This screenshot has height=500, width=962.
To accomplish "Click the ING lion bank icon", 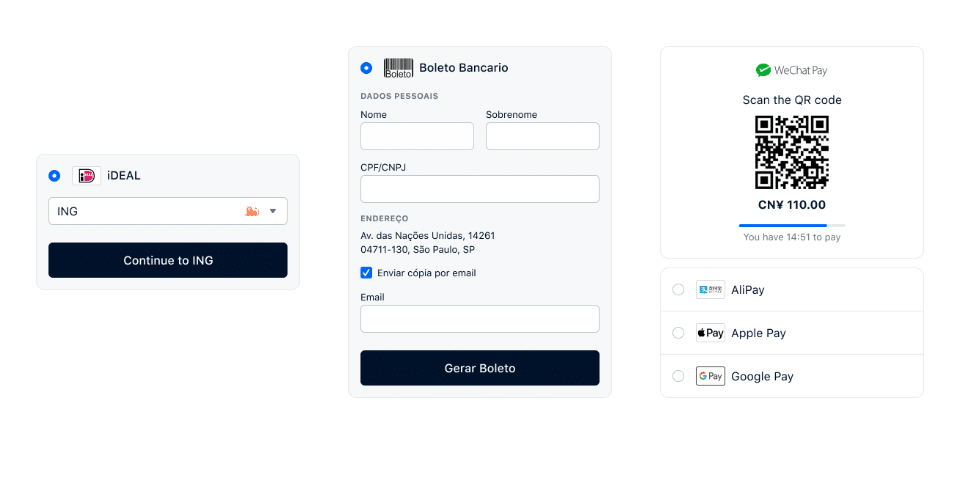I will (252, 211).
